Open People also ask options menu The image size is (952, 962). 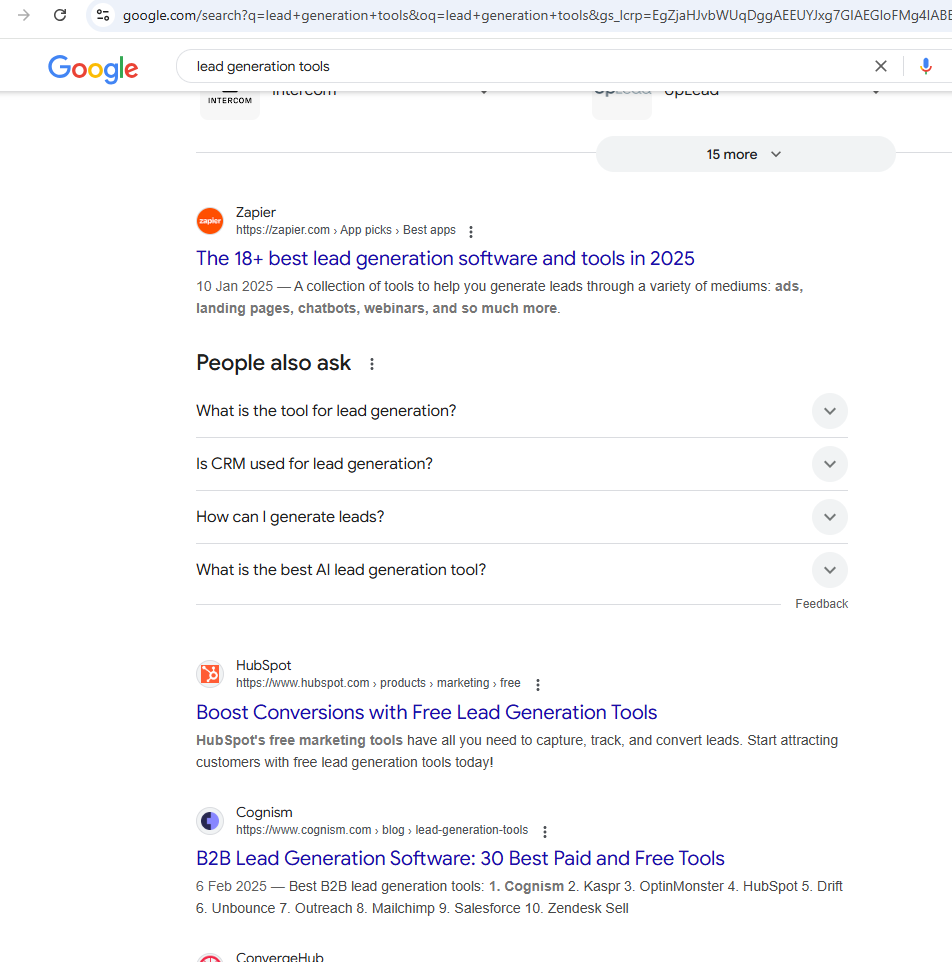pyautogui.click(x=372, y=364)
